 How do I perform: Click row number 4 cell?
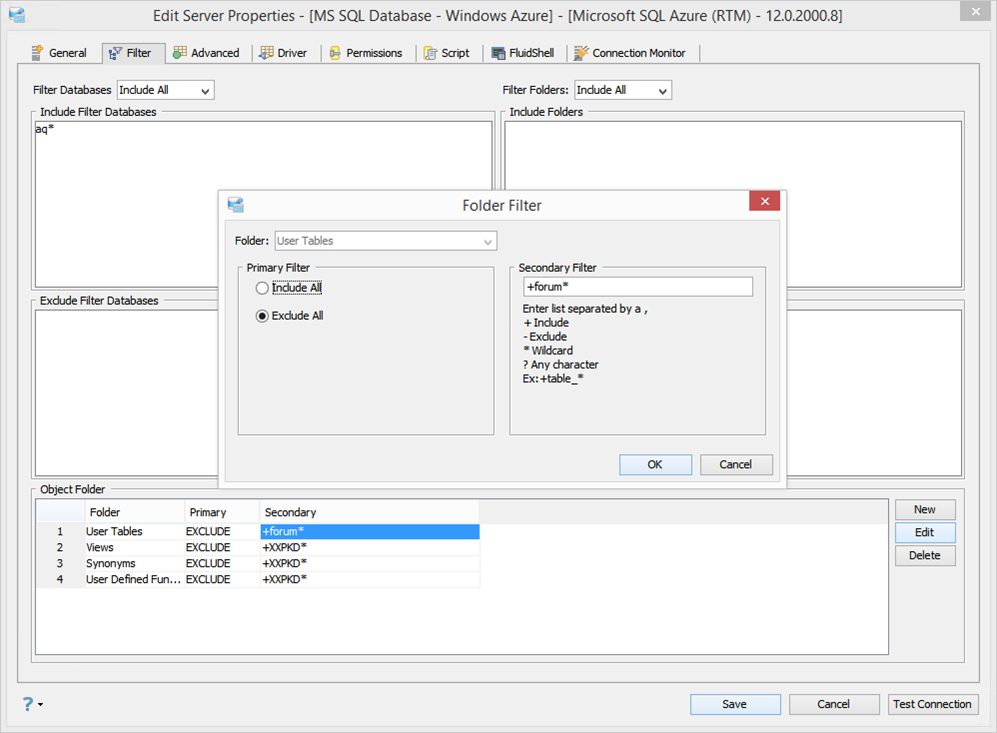tap(60, 579)
